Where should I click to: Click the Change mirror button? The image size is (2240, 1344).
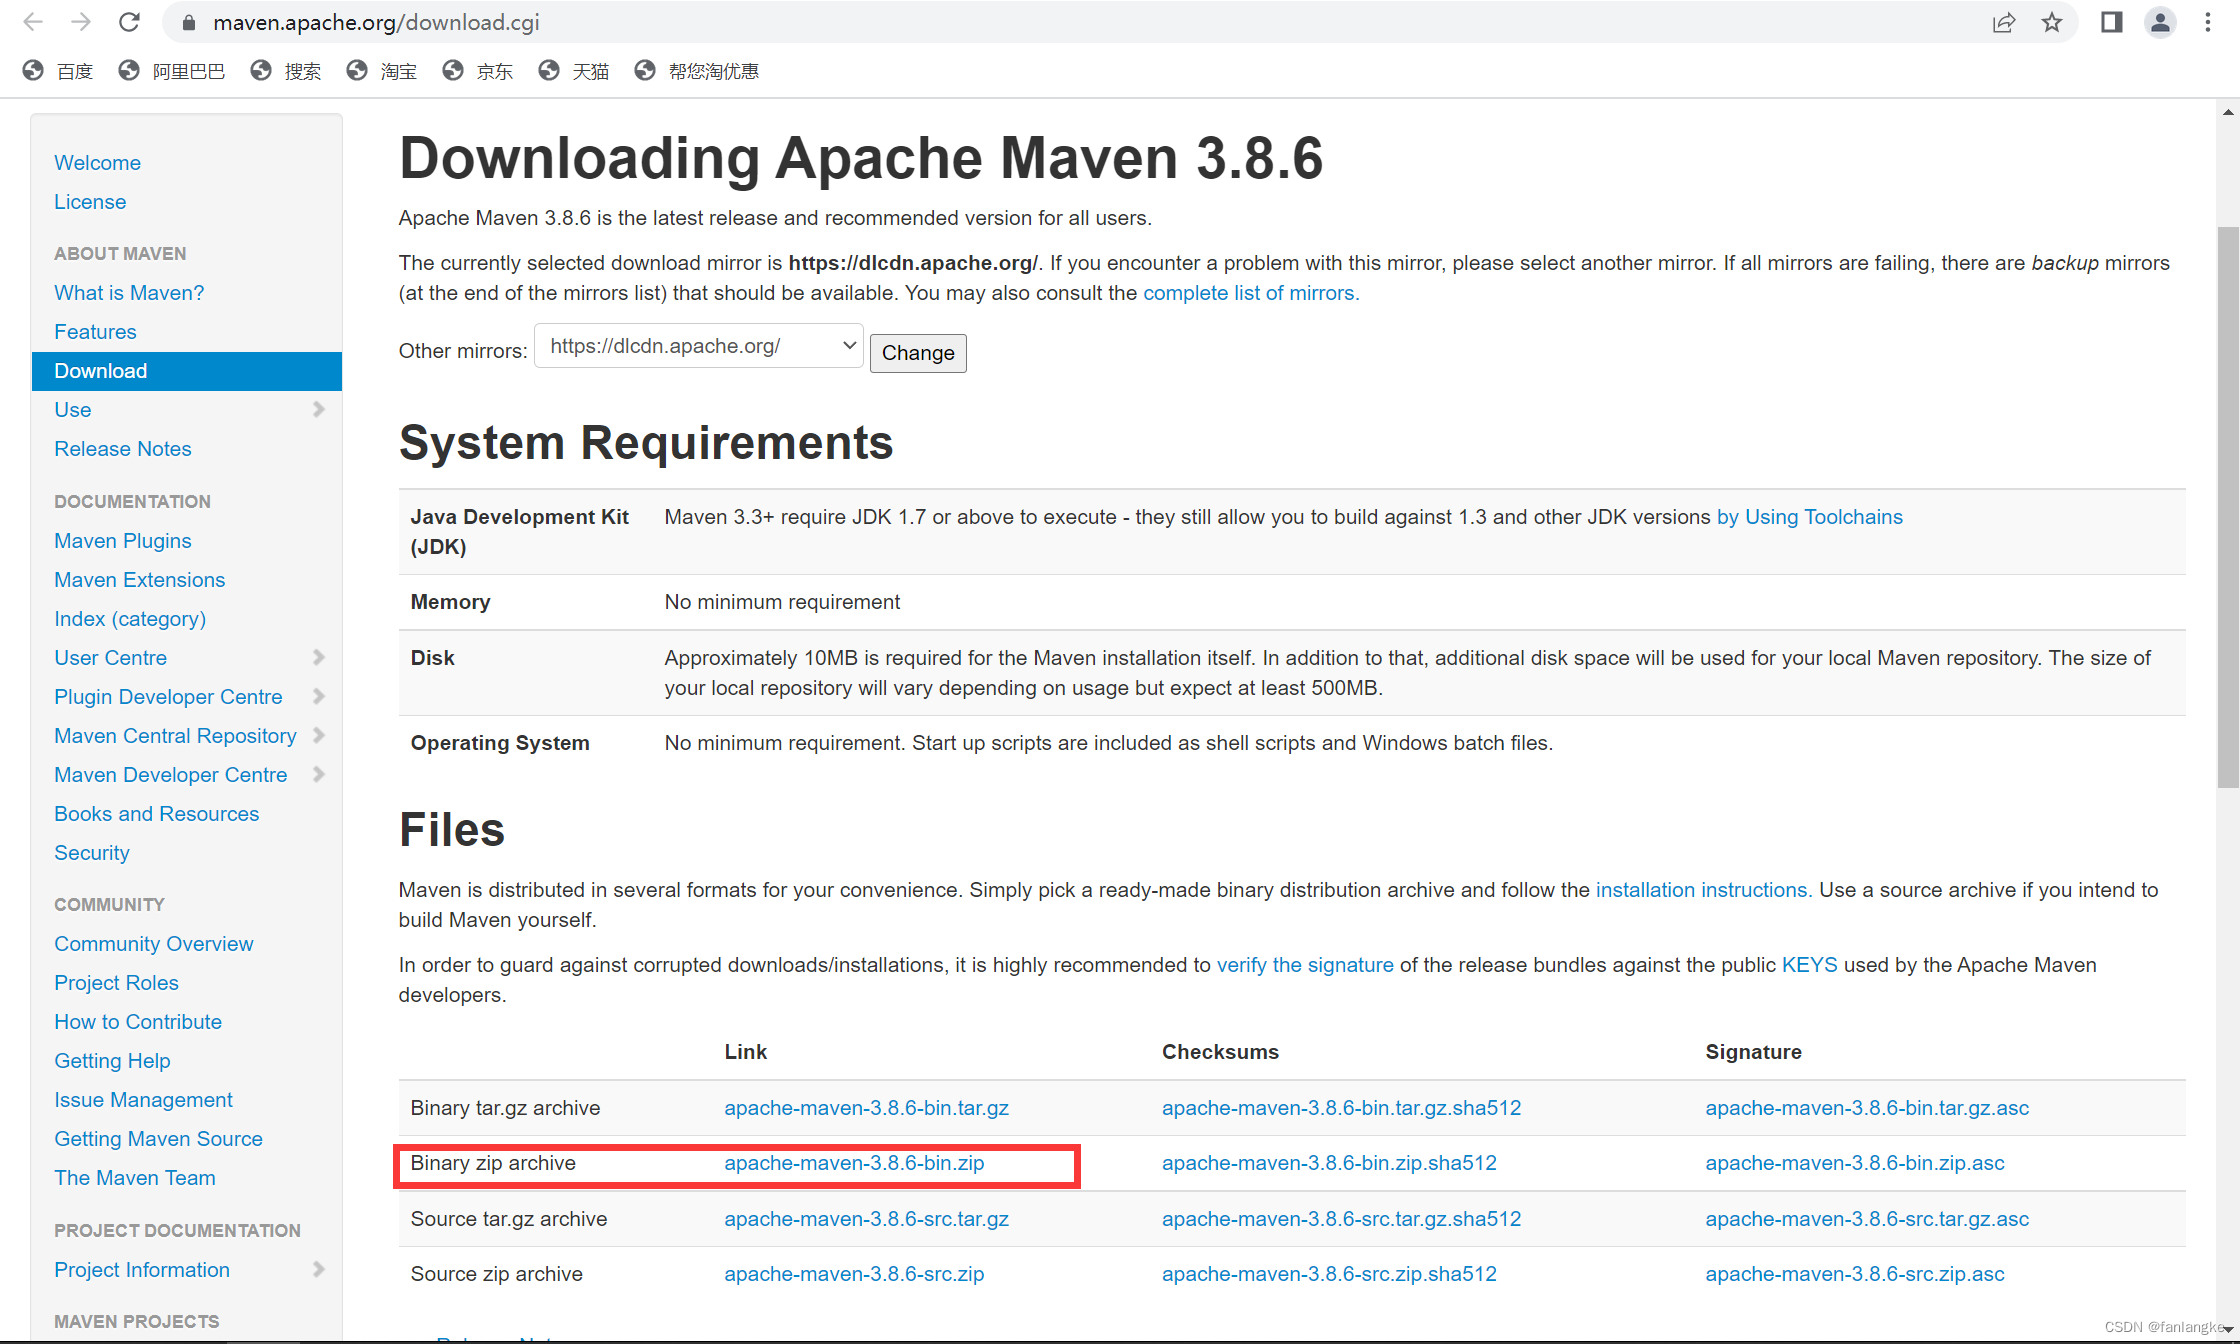click(x=918, y=353)
